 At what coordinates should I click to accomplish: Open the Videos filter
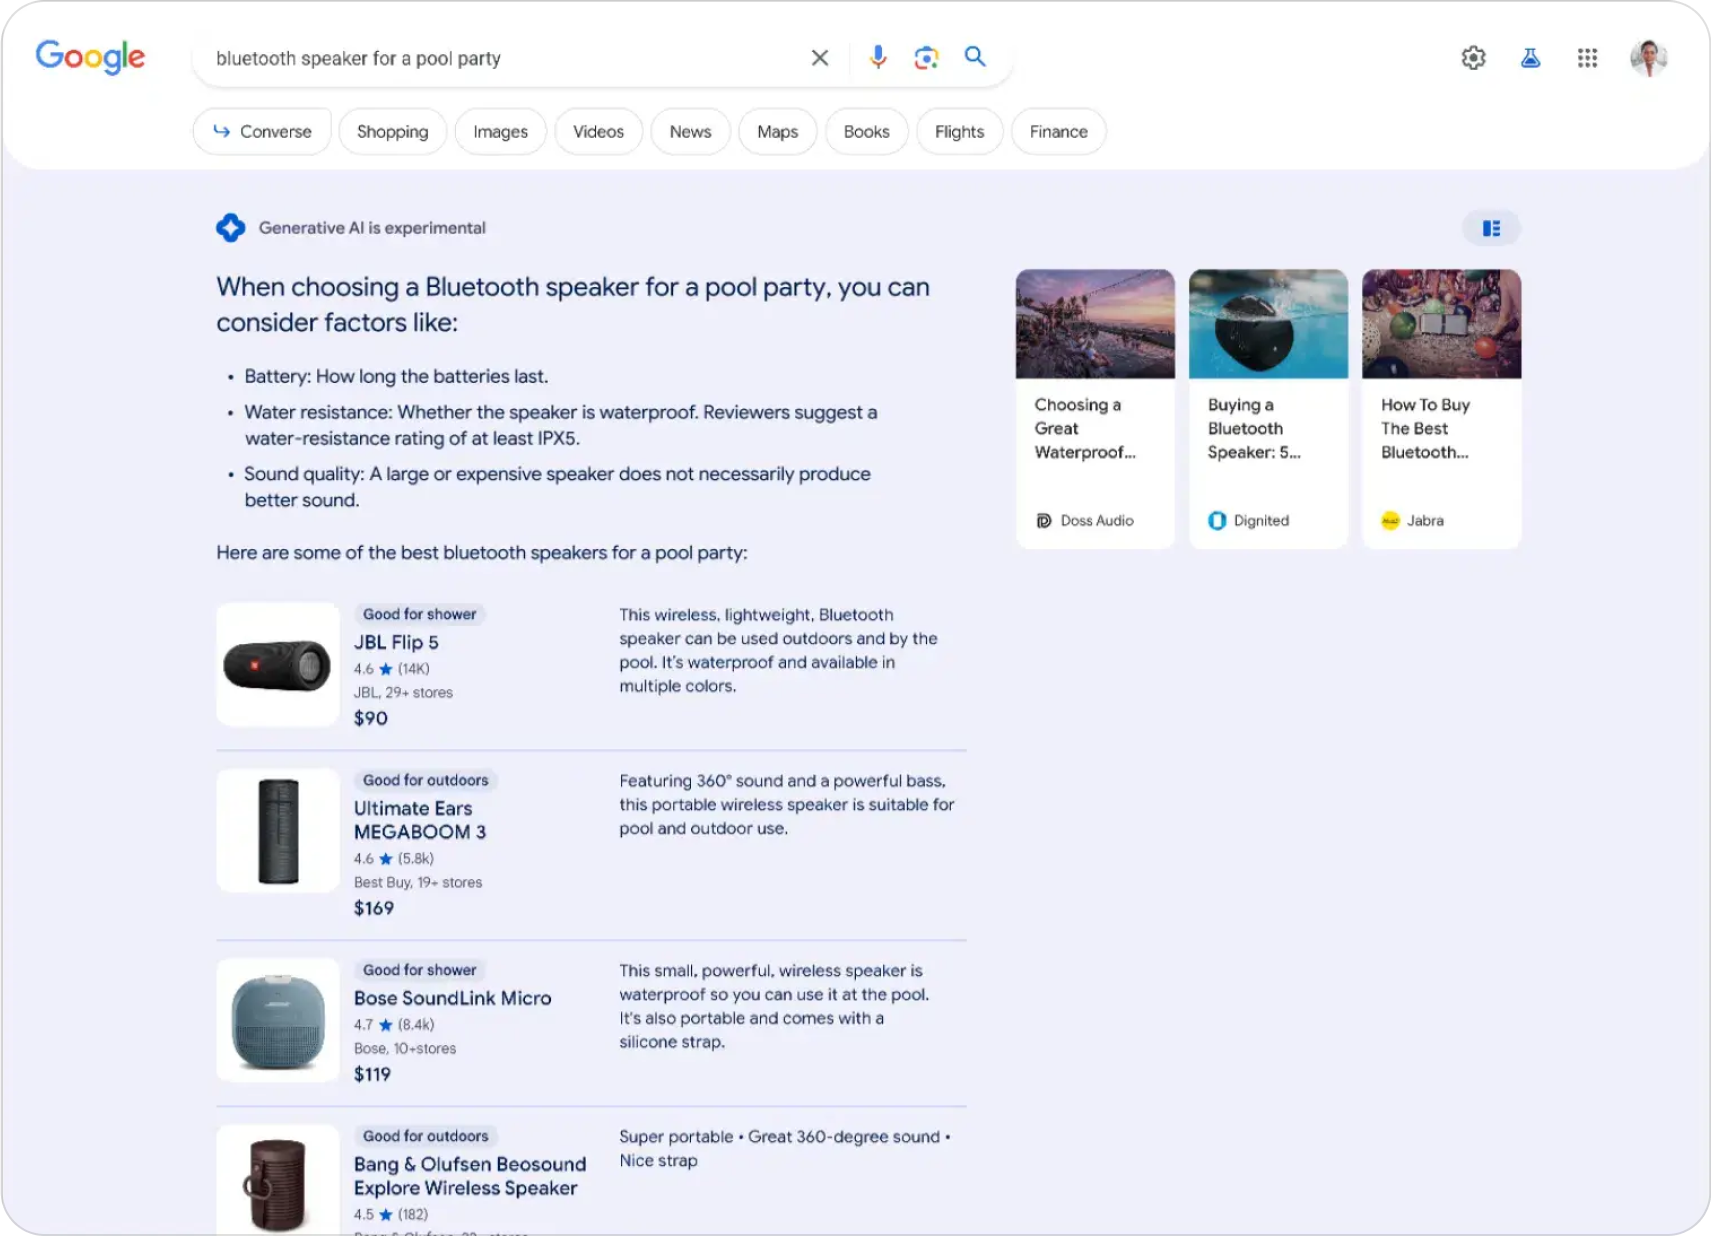pyautogui.click(x=598, y=132)
